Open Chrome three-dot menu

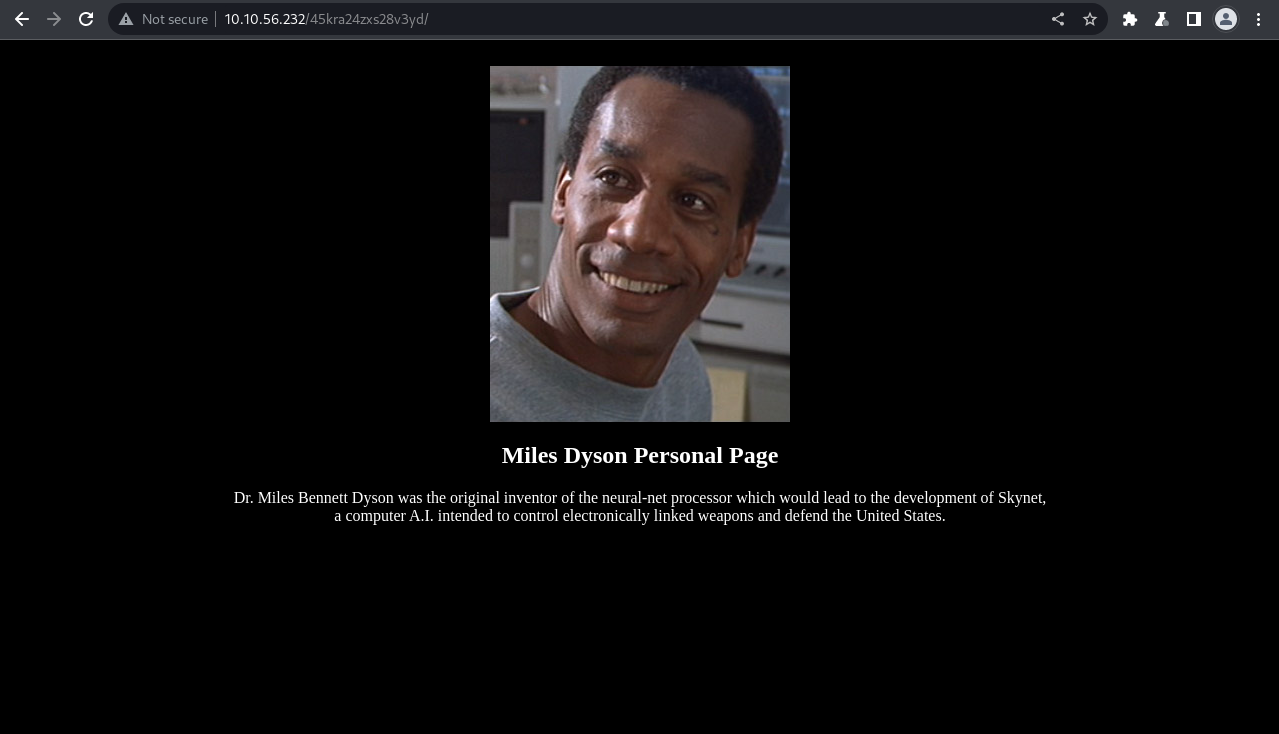(1258, 19)
